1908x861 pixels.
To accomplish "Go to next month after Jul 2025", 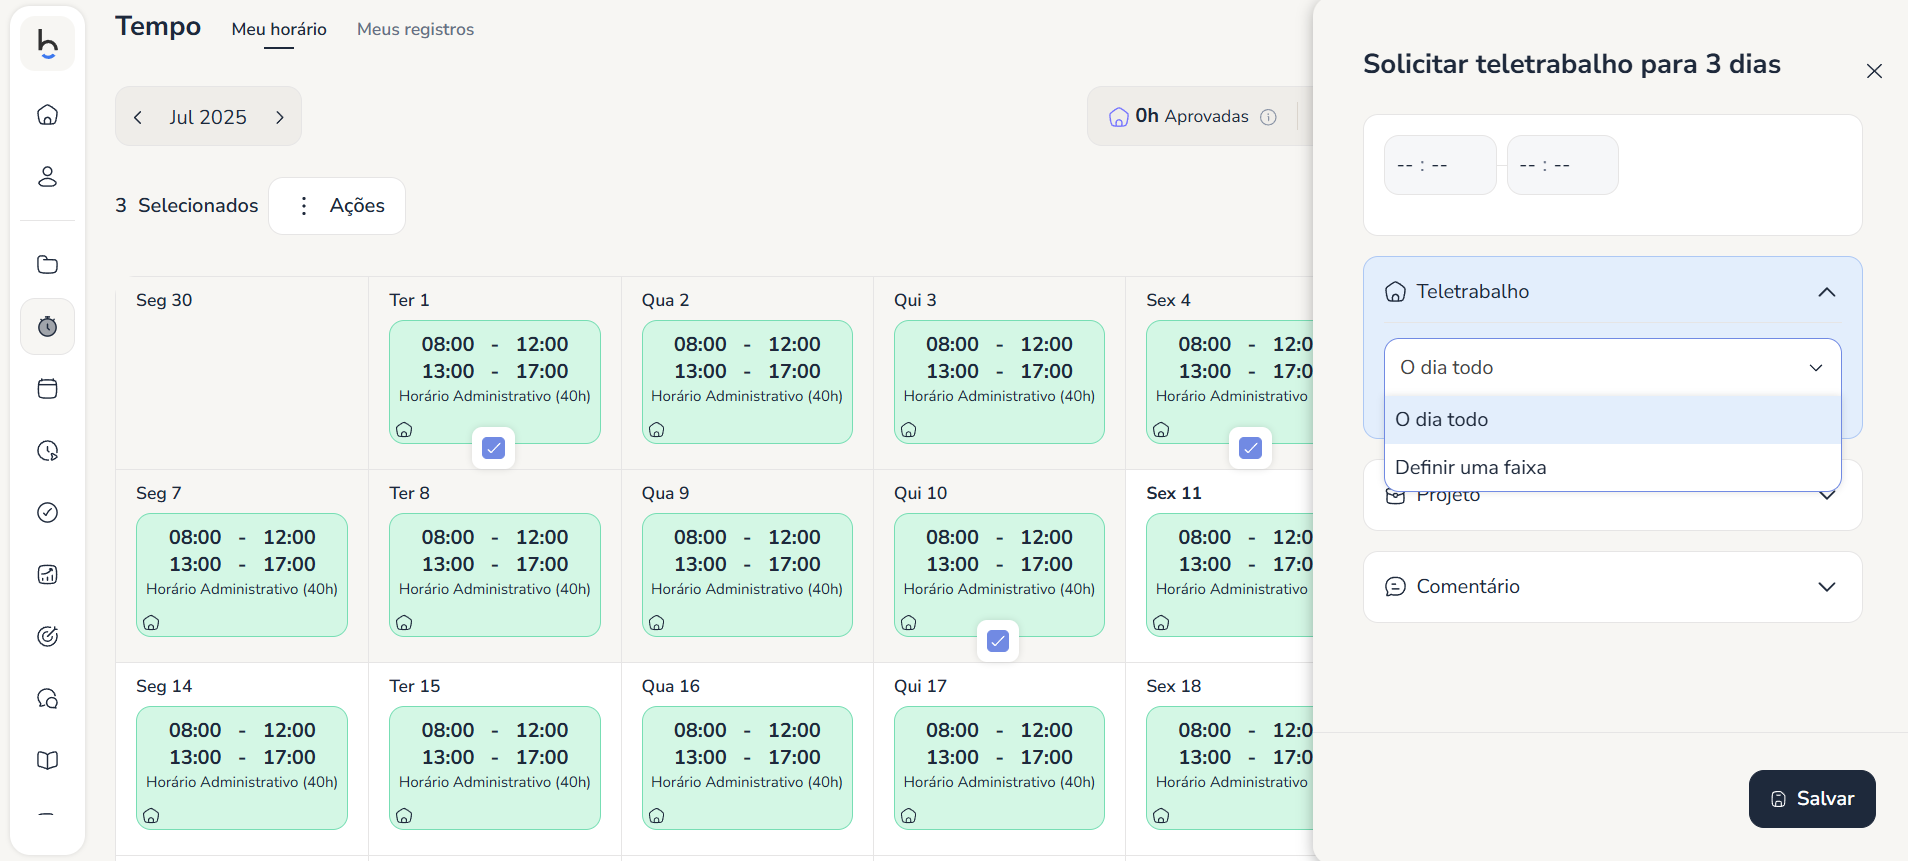I will point(280,117).
